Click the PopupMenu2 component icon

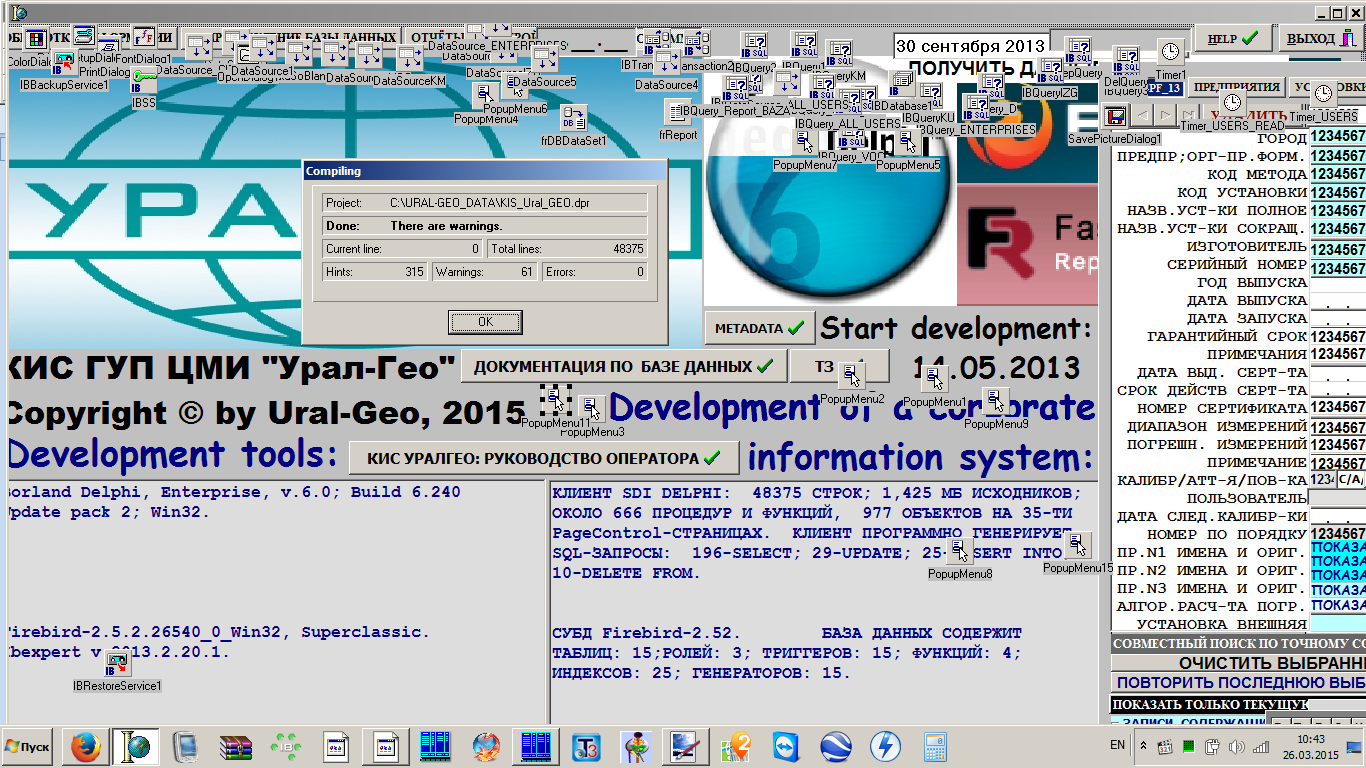coord(852,376)
